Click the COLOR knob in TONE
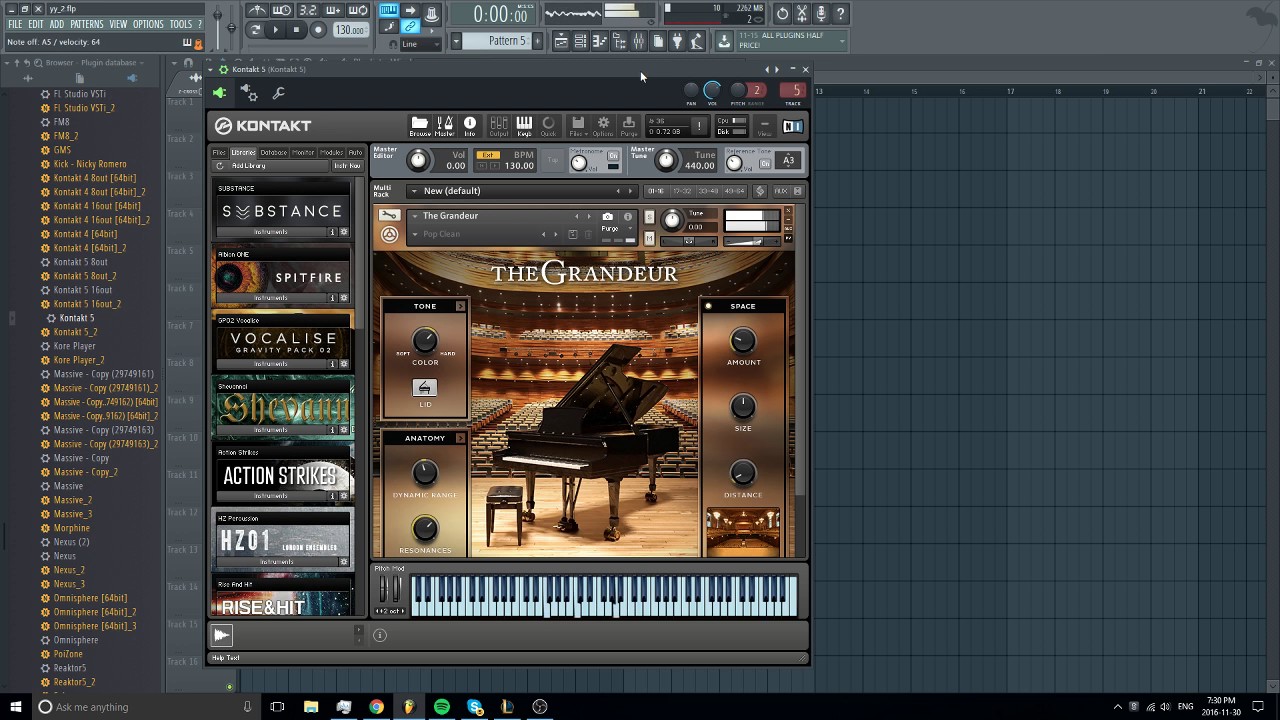Screen dimensions: 1280x720 tap(425, 341)
